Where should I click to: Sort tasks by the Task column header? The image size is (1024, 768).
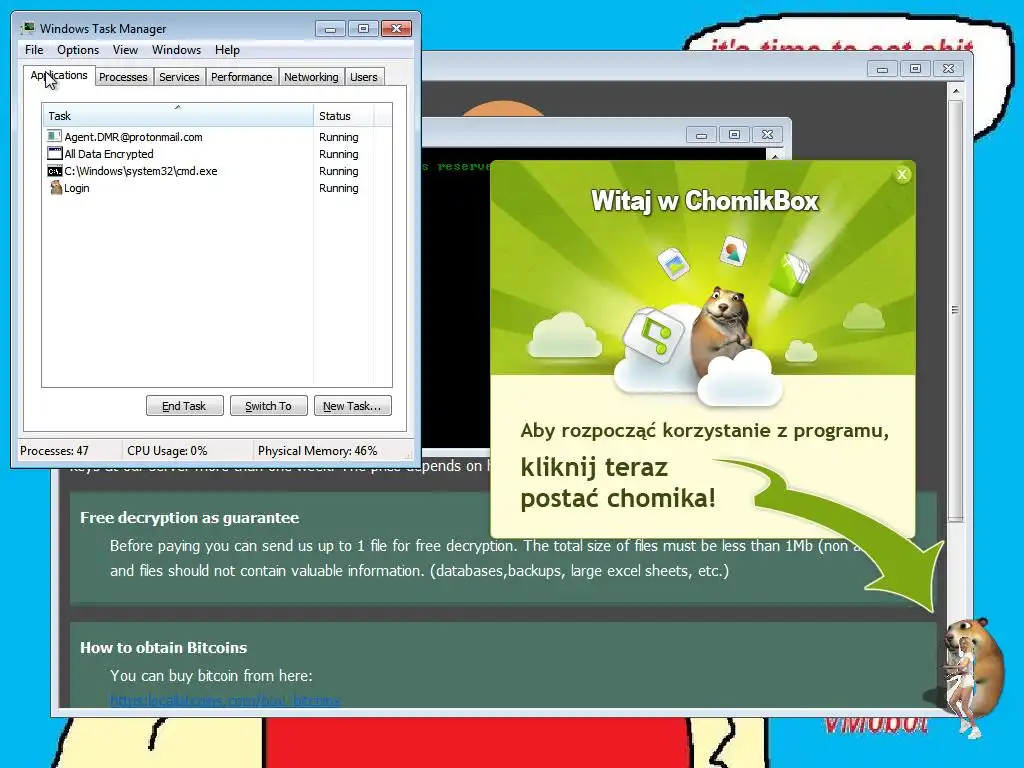point(178,115)
